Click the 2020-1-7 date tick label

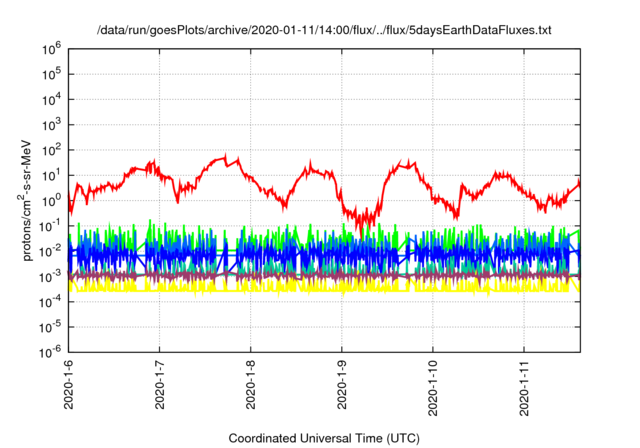click(160, 384)
